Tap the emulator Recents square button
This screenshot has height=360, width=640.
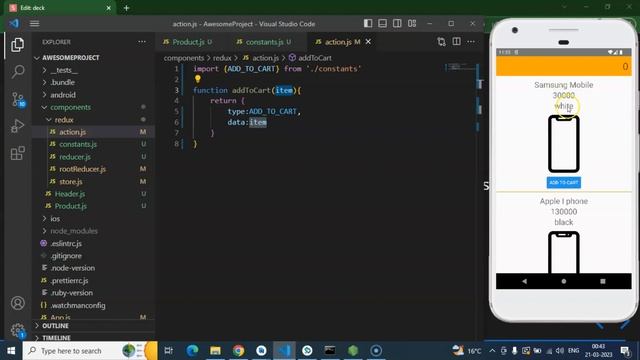pos(602,281)
